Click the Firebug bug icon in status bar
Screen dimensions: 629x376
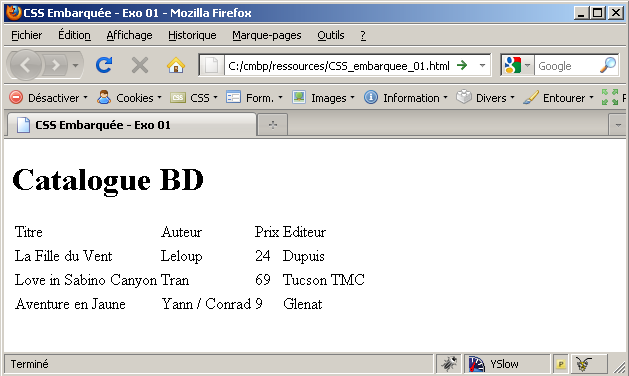click(x=449, y=364)
